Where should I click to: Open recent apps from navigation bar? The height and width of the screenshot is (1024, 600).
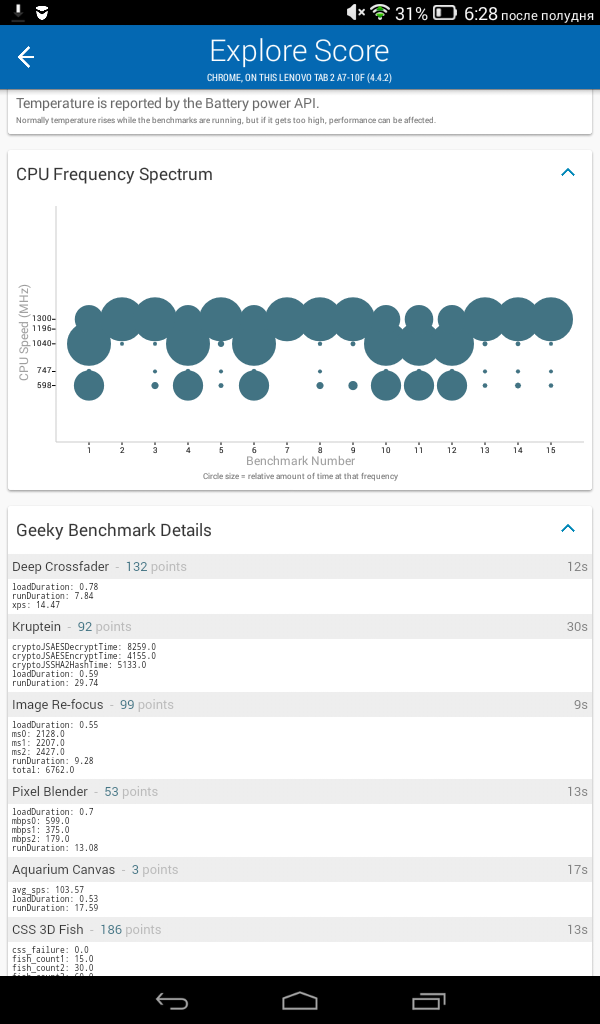pyautogui.click(x=428, y=1000)
